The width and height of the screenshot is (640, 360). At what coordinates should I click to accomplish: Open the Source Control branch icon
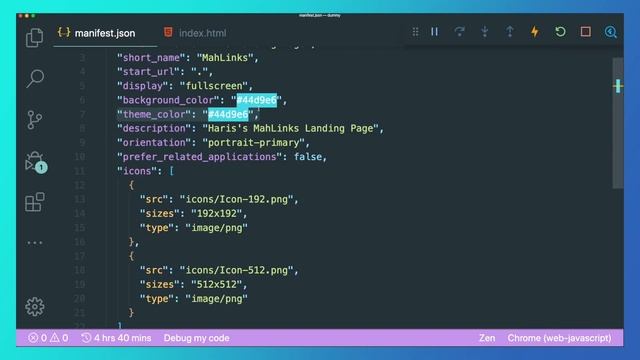34,120
